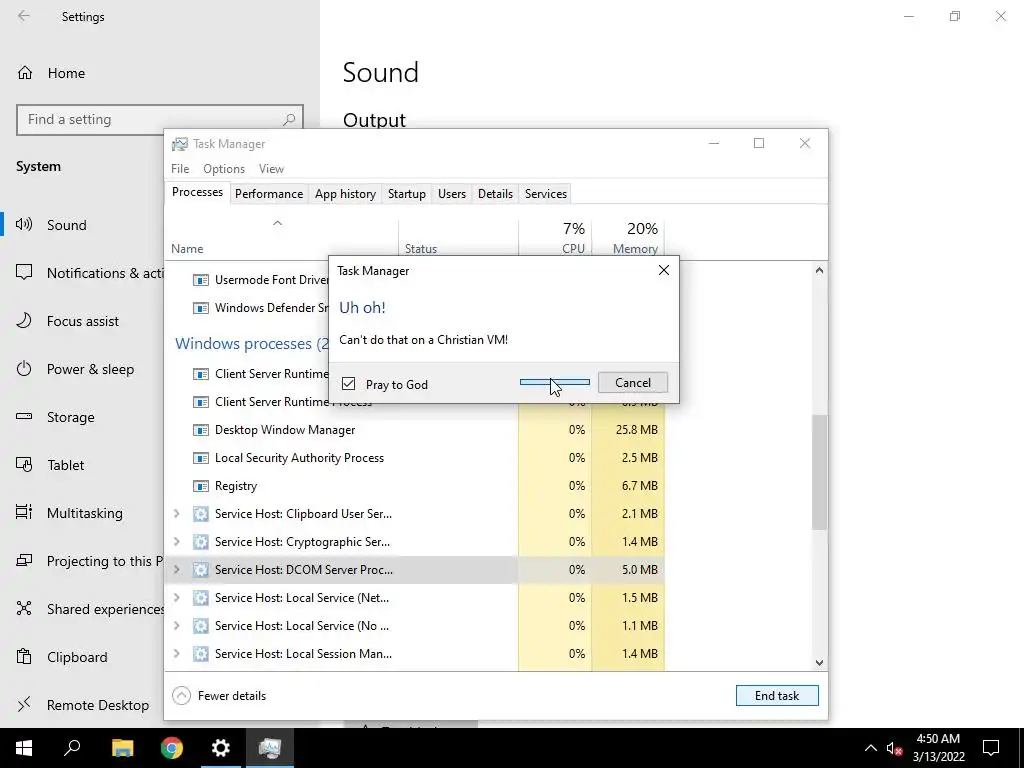Switch to Settings via taskbar gear icon

221,748
